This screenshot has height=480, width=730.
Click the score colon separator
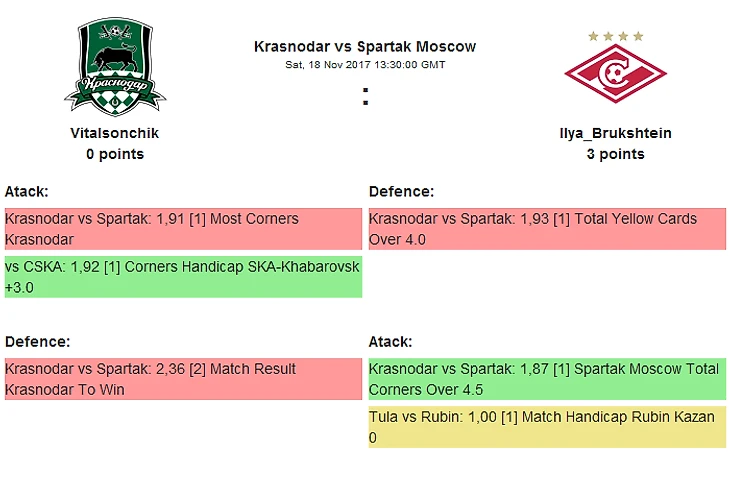(365, 96)
